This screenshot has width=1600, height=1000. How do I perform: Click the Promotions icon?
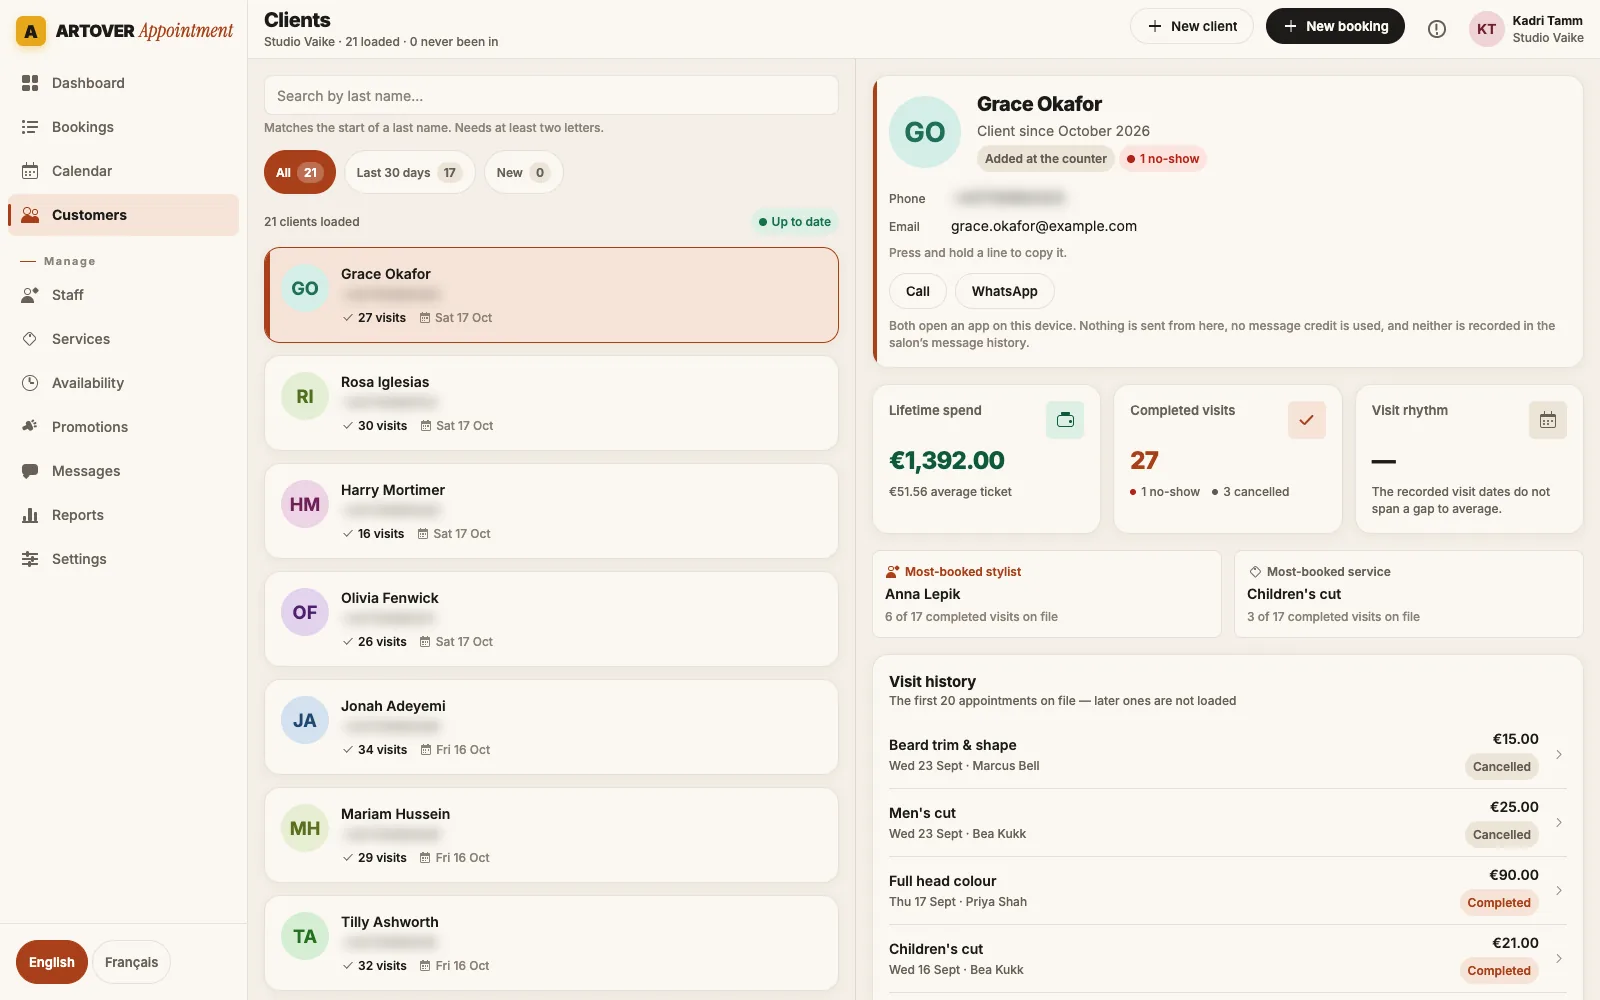pos(30,427)
